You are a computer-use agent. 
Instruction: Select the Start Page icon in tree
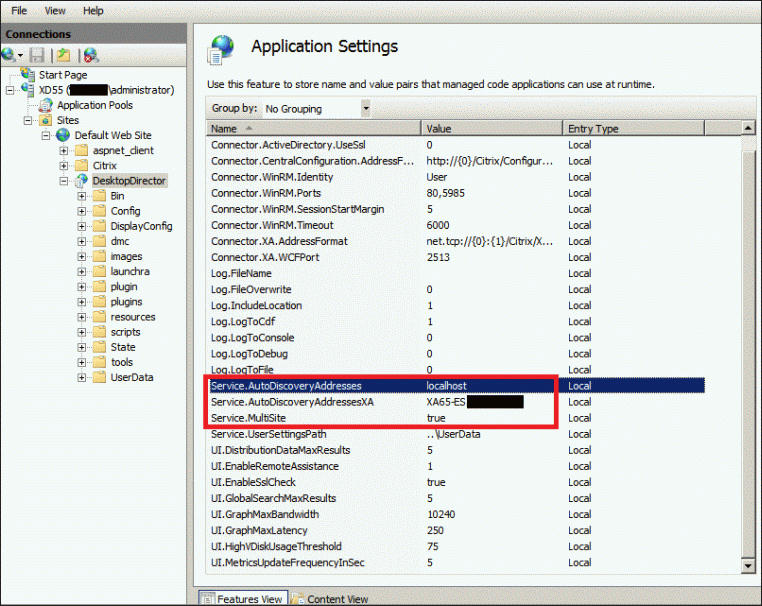tap(28, 74)
